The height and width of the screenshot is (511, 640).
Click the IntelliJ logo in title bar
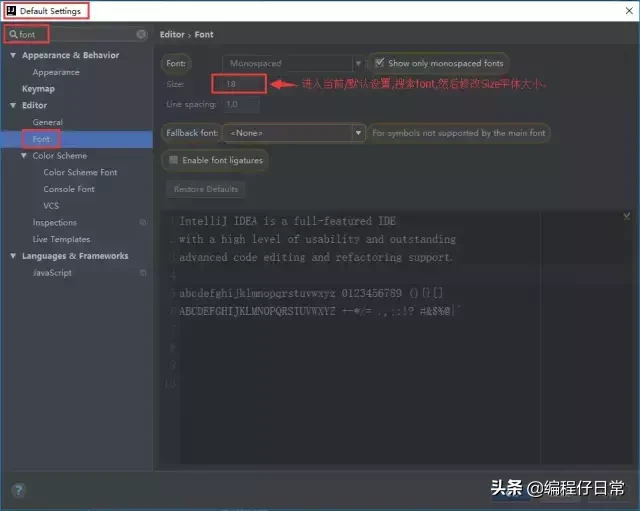coord(11,11)
